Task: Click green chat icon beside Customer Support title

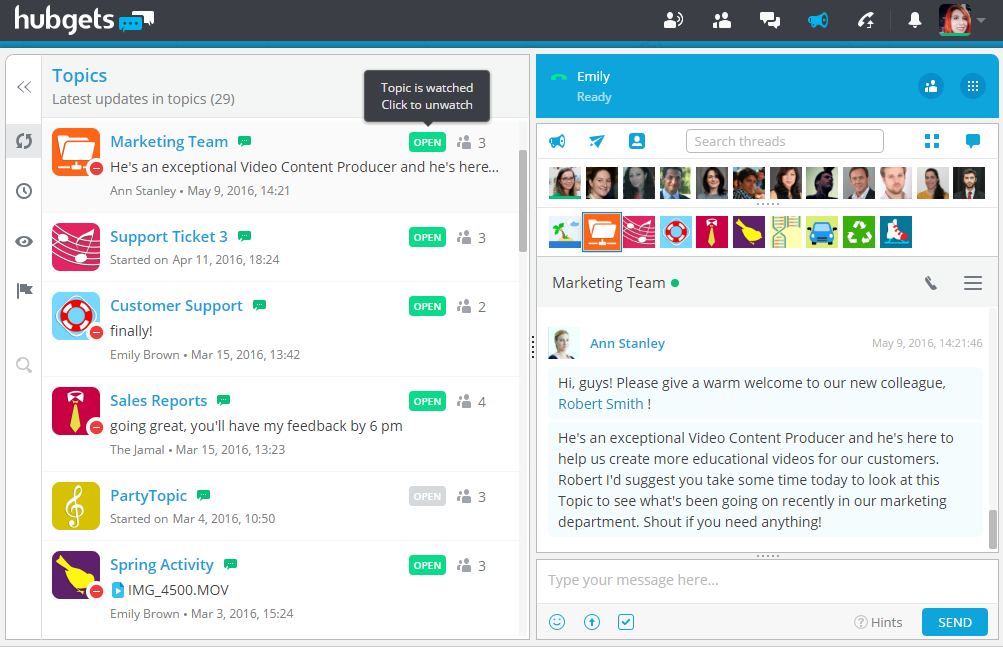Action: pyautogui.click(x=259, y=305)
